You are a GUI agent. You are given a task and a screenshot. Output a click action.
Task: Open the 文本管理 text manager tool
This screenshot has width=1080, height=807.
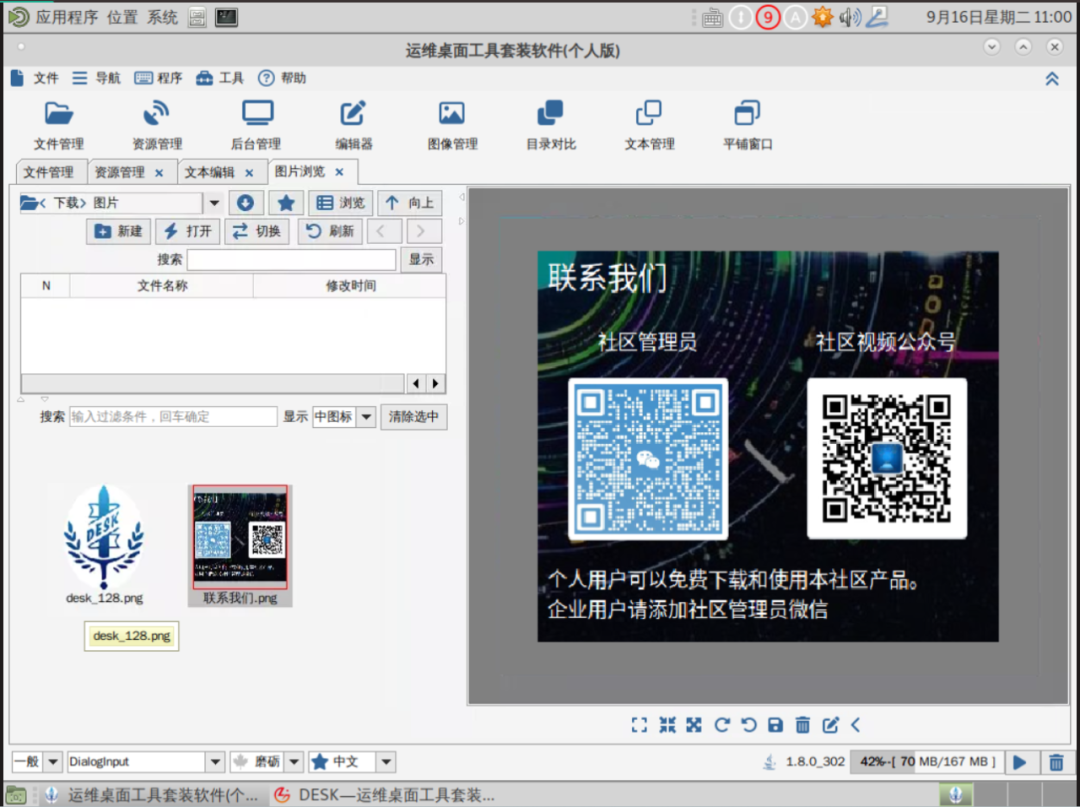649,125
